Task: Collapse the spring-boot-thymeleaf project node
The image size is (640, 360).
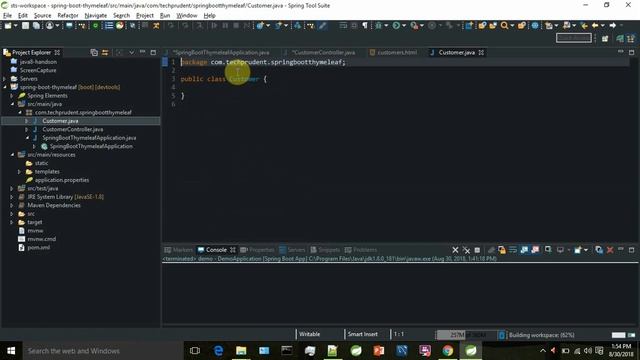Action: click(x=5, y=87)
